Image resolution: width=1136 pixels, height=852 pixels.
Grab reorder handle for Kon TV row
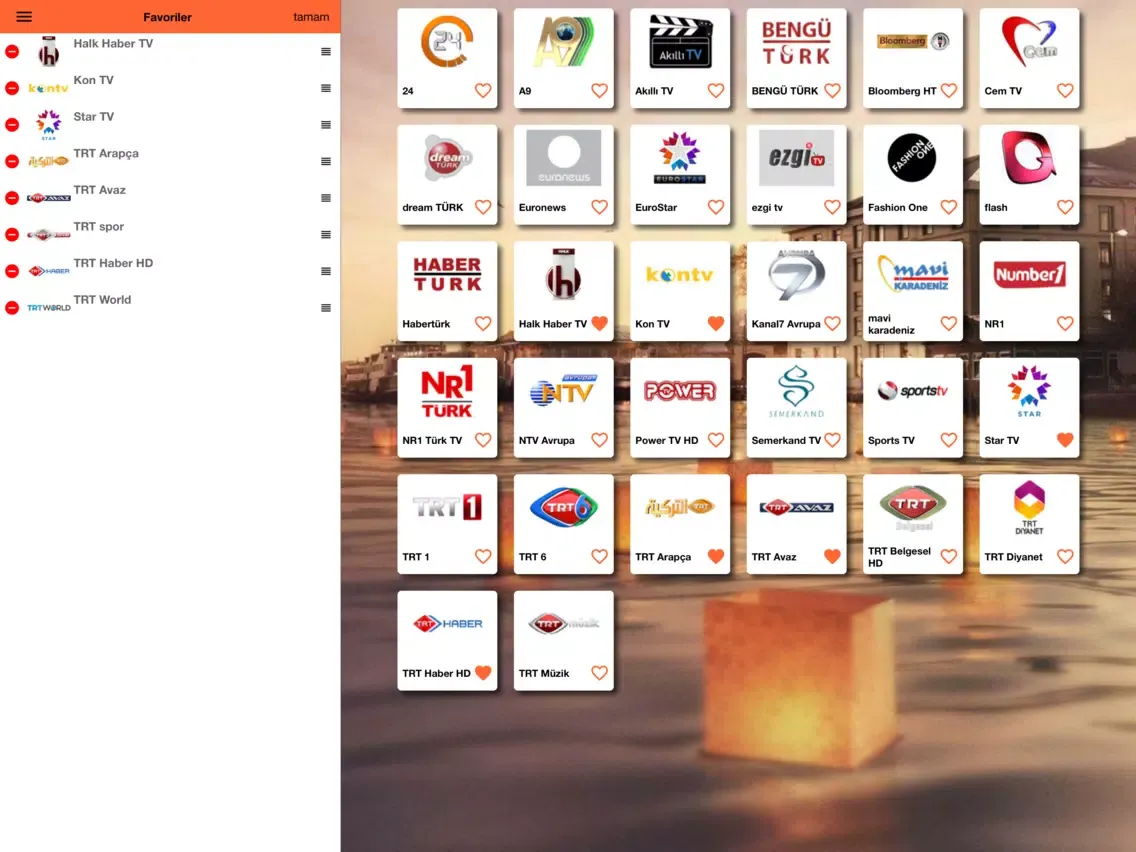(326, 88)
